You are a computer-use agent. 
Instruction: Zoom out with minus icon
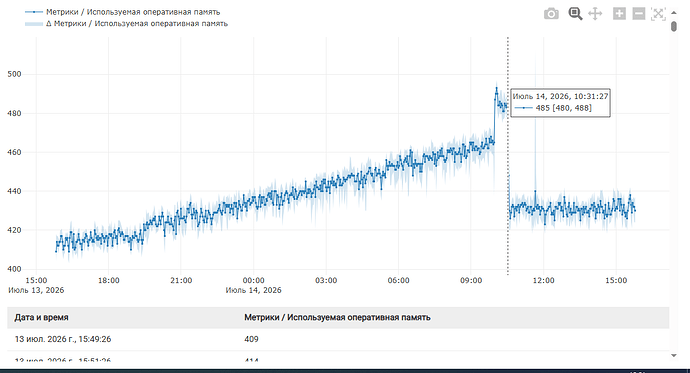tap(639, 14)
